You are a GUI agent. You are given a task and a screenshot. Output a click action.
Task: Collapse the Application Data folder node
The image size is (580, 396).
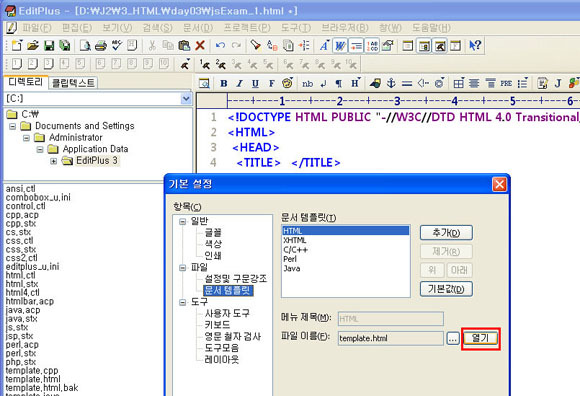pos(40,149)
